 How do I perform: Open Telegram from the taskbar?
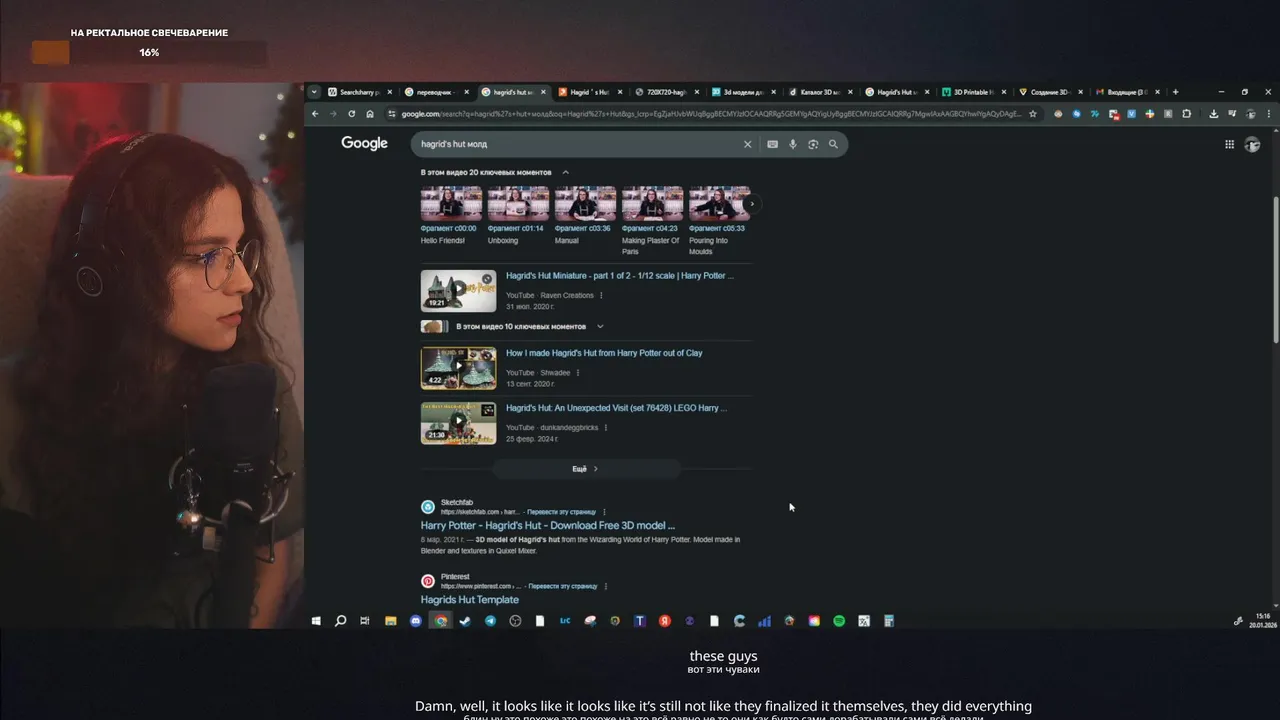(x=490, y=621)
